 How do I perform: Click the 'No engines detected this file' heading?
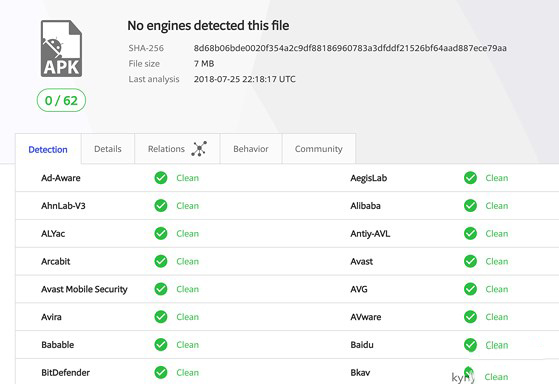[x=208, y=26]
